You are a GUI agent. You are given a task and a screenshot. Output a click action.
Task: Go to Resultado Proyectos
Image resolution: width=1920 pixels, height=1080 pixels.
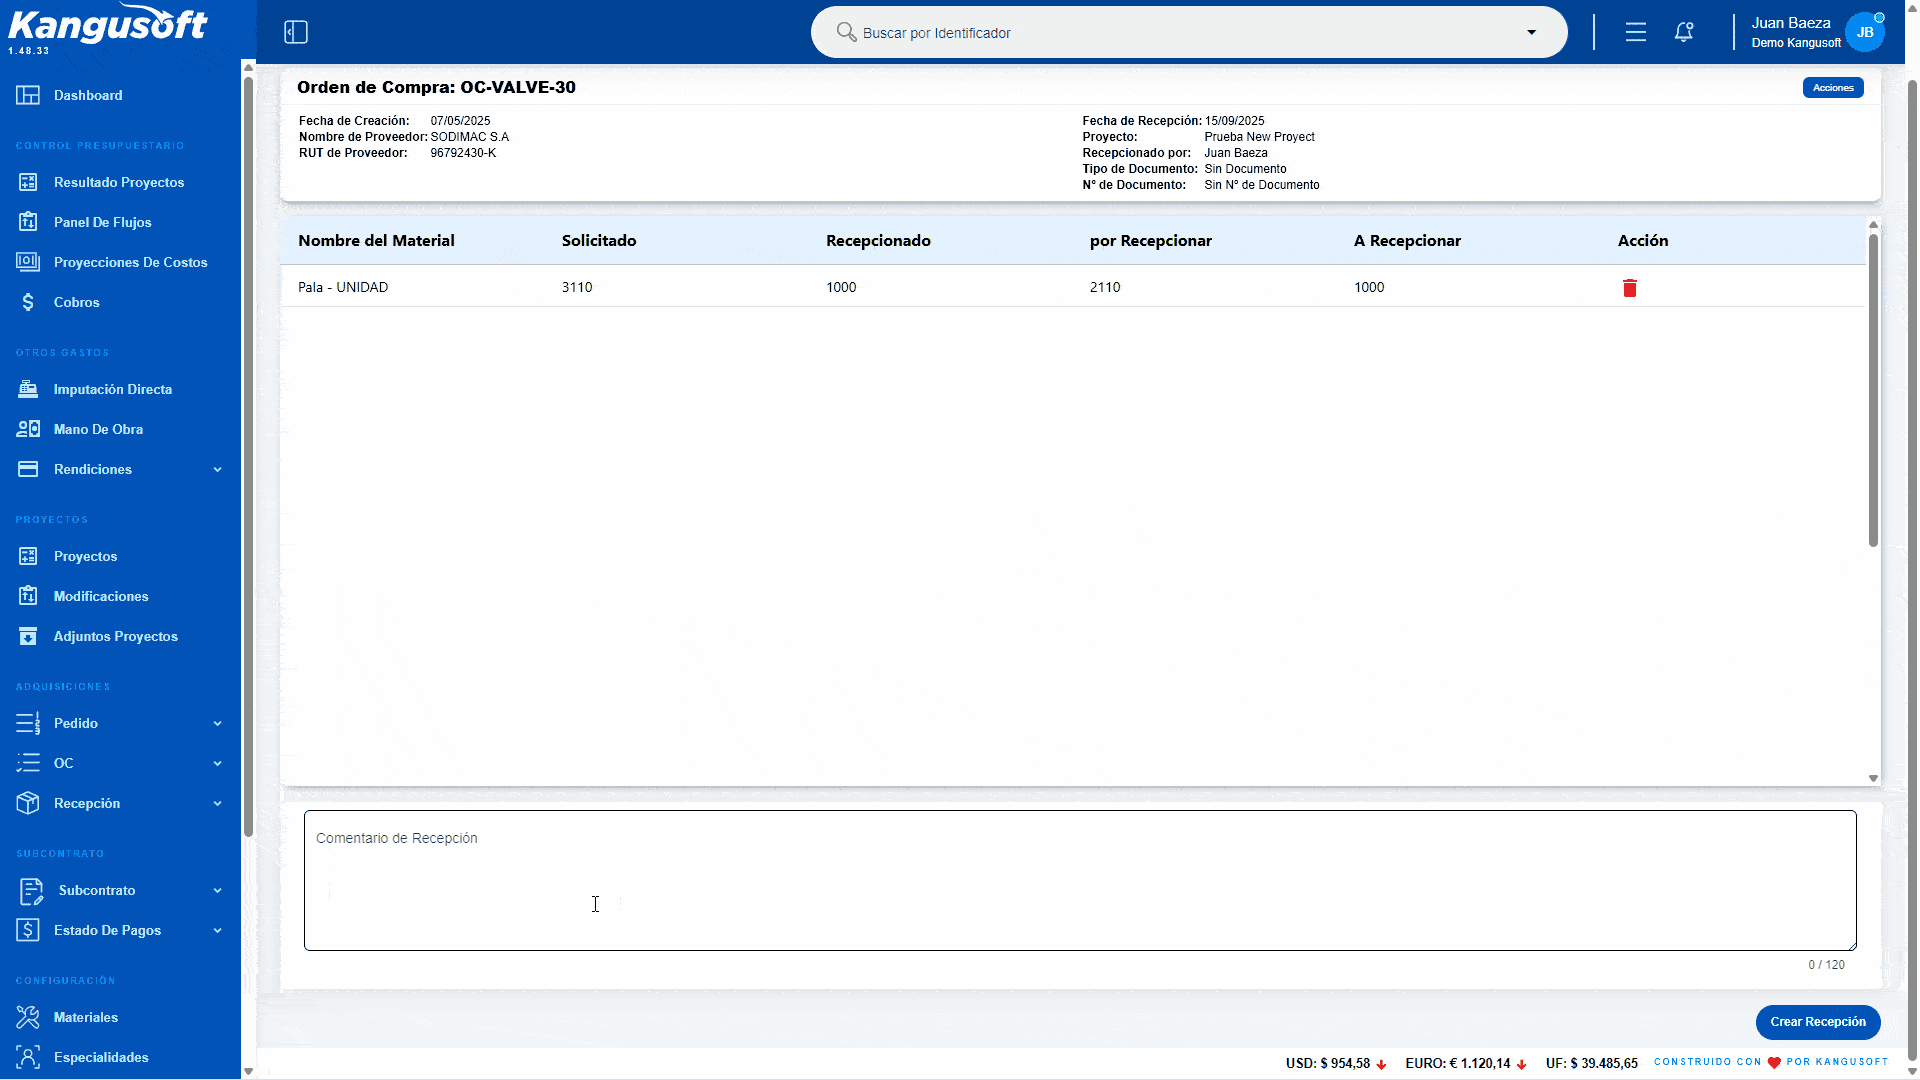(119, 182)
